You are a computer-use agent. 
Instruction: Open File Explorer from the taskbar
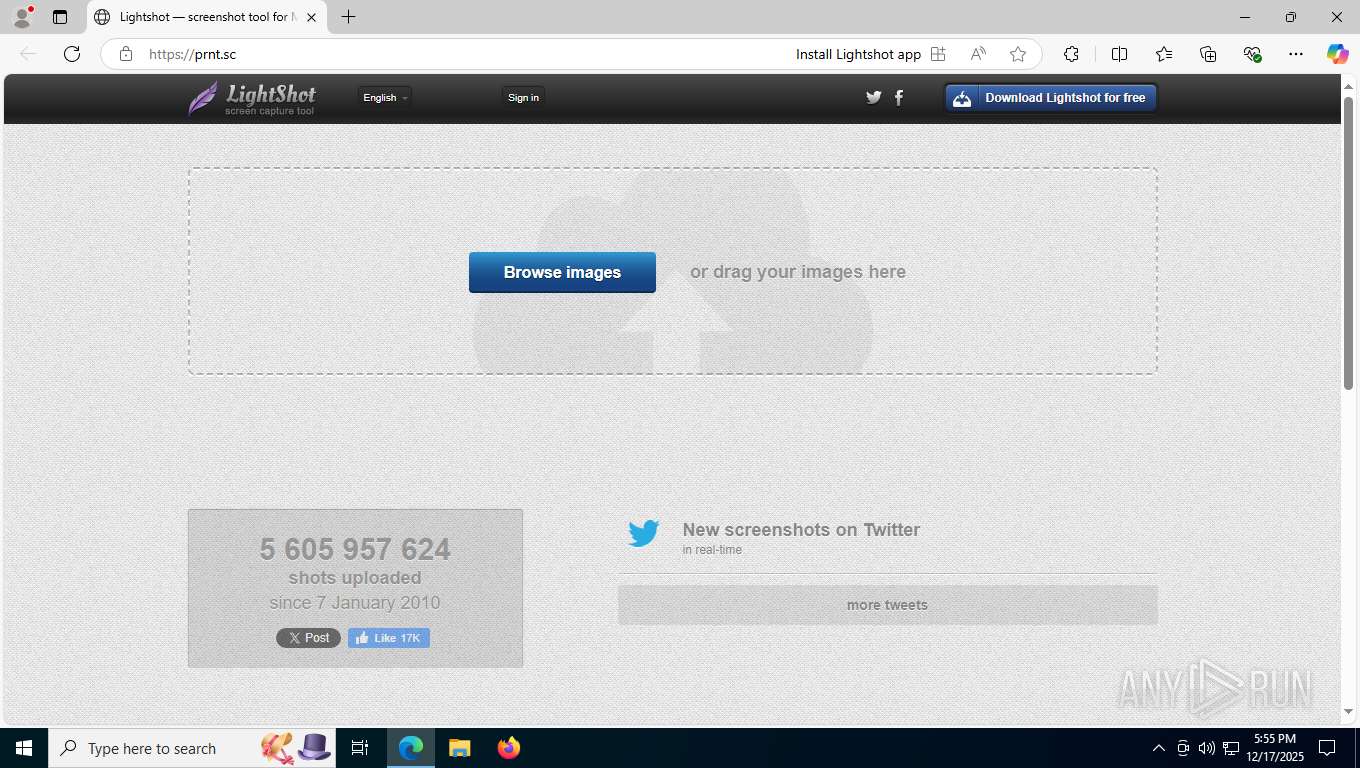[x=460, y=748]
